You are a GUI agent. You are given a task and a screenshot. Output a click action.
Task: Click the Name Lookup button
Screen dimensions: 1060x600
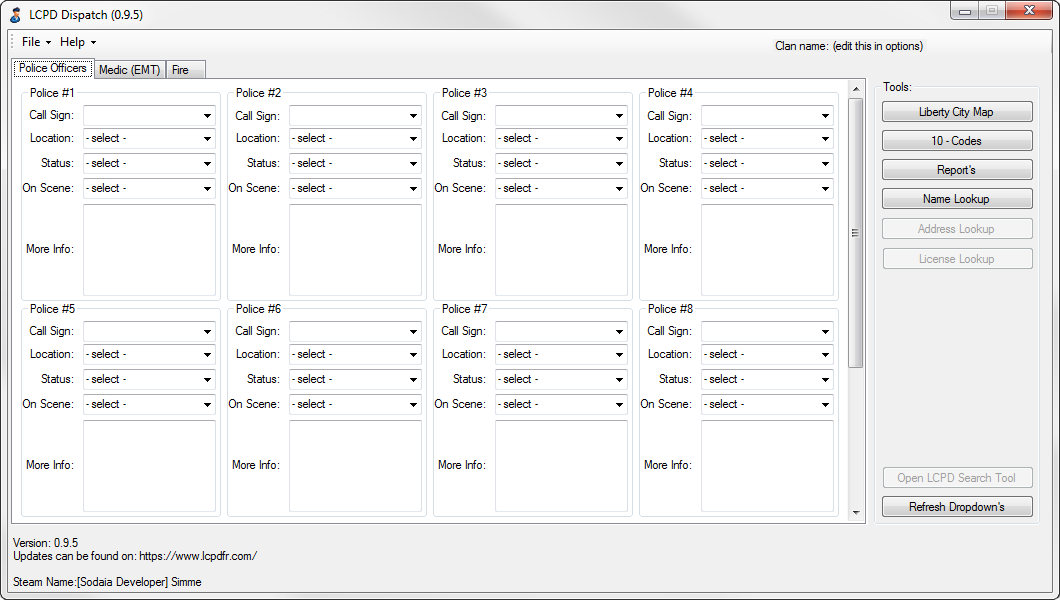tap(956, 199)
